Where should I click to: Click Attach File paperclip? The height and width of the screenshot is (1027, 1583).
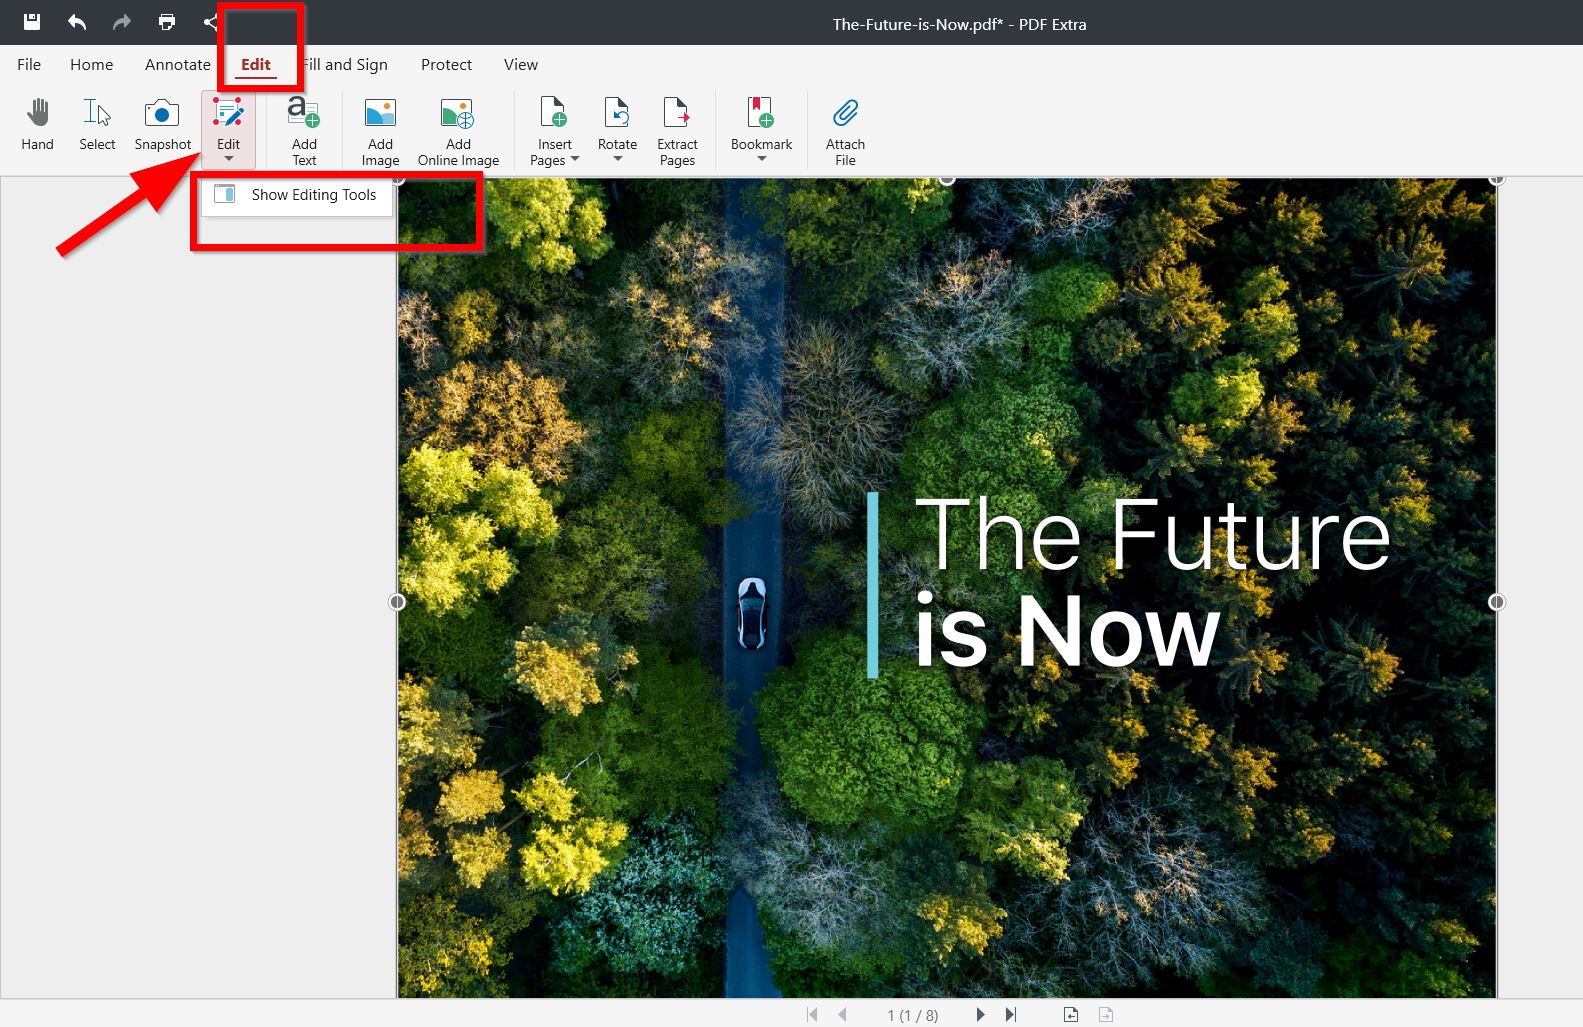(846, 112)
